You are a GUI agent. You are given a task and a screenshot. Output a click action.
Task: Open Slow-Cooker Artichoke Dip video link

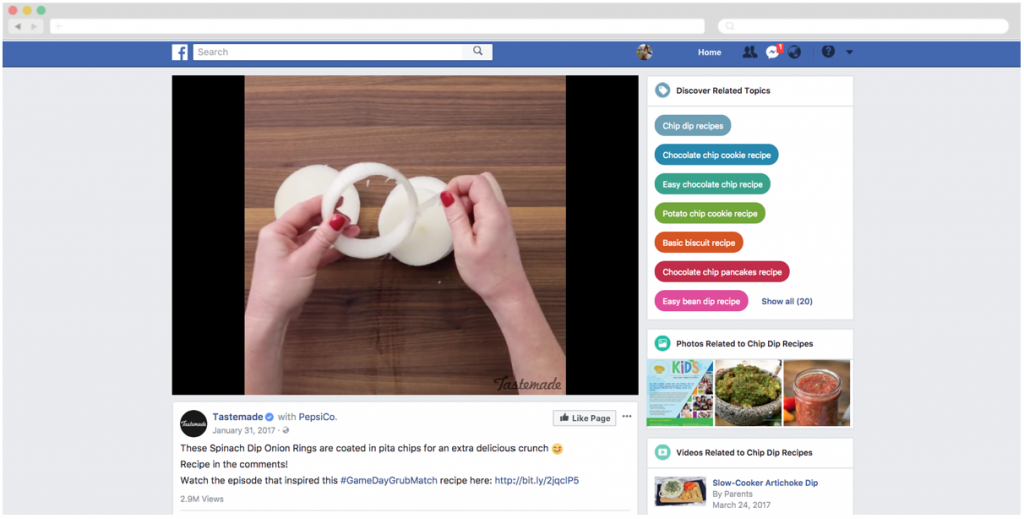pos(765,483)
